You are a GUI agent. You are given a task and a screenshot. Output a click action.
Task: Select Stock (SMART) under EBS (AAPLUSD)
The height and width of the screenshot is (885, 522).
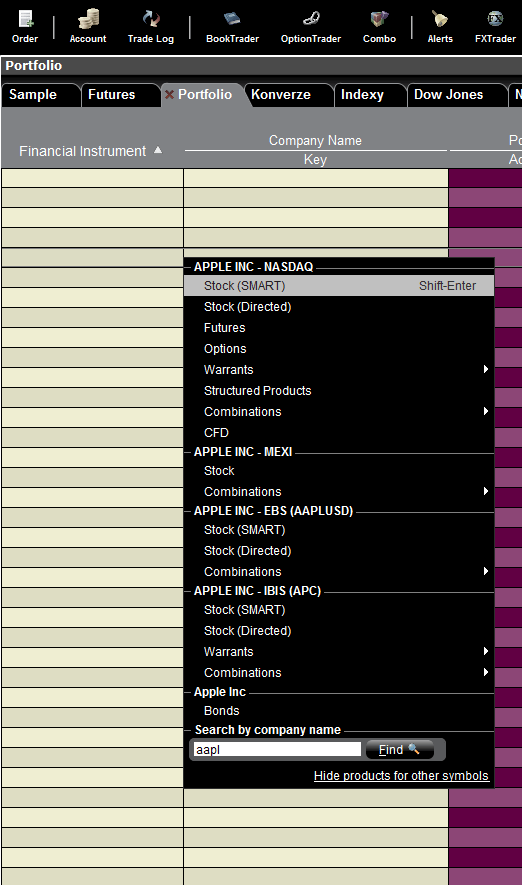pyautogui.click(x=339, y=529)
